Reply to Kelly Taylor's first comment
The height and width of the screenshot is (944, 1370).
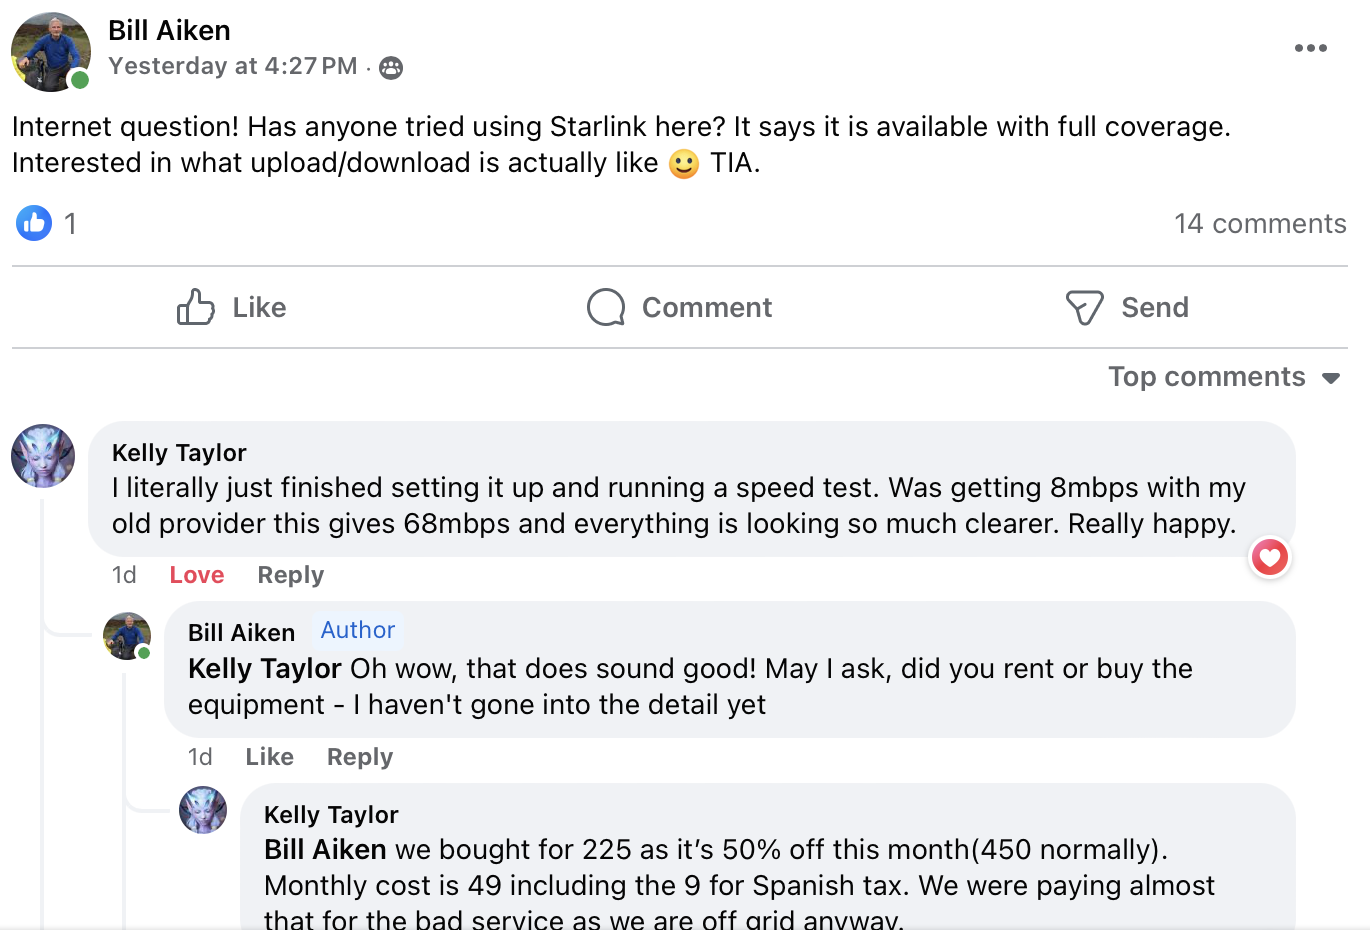click(291, 575)
